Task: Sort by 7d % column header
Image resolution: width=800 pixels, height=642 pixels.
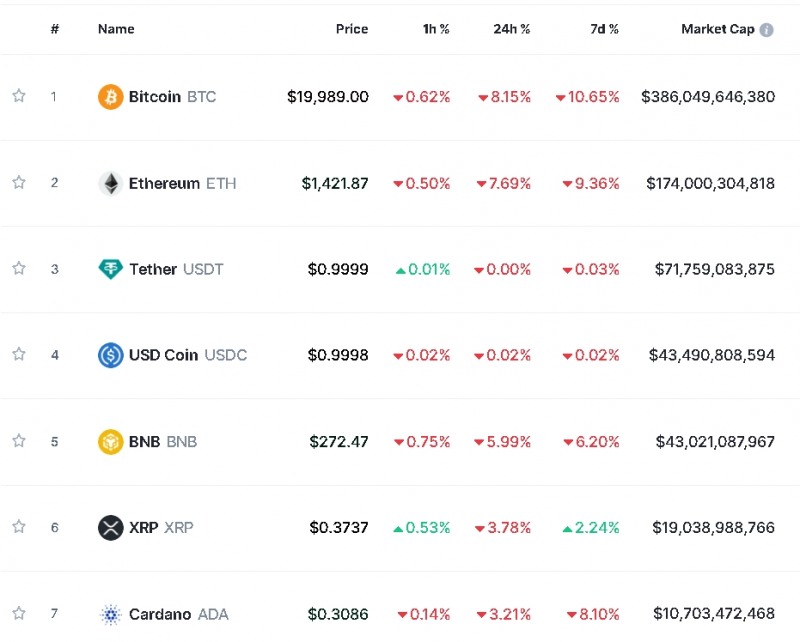Action: click(x=604, y=29)
